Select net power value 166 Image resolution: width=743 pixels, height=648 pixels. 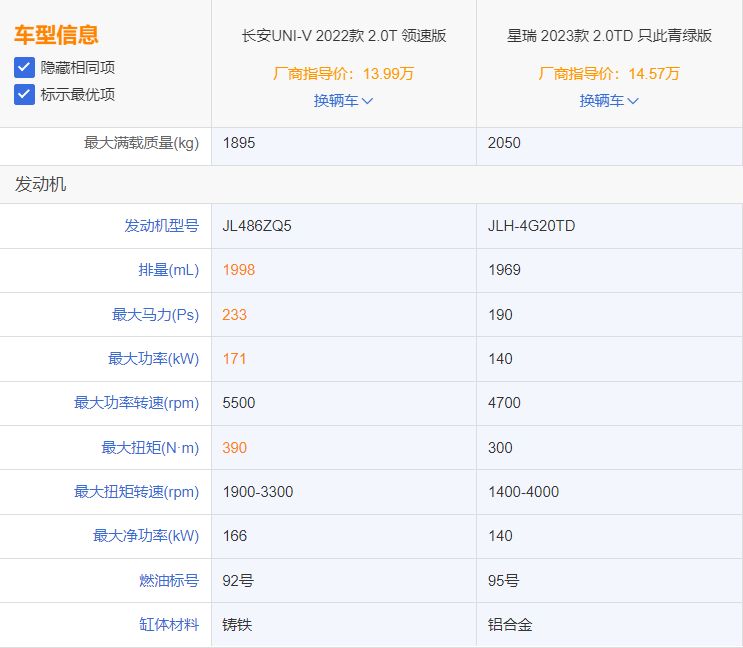tap(235, 536)
